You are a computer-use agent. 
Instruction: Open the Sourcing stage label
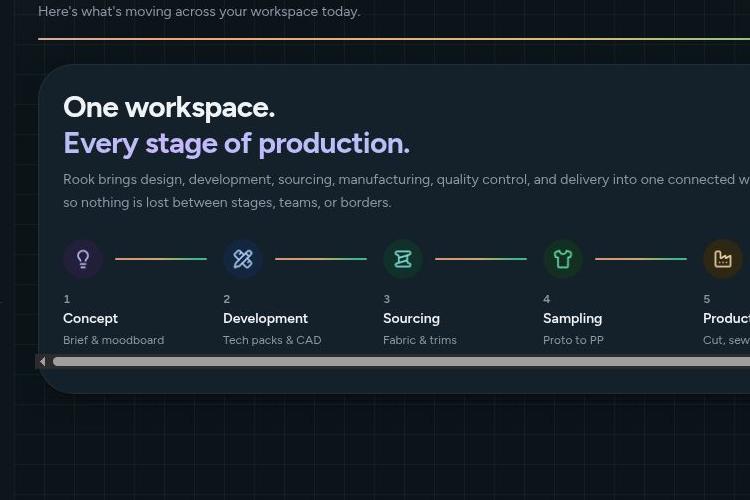tap(411, 319)
